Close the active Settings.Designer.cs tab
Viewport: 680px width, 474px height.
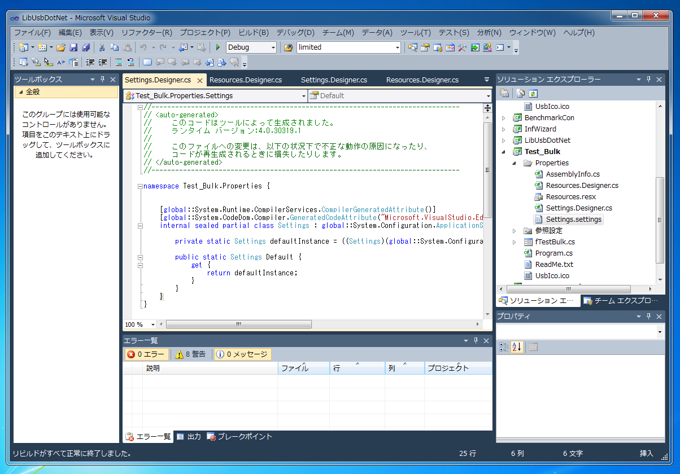[199, 81]
